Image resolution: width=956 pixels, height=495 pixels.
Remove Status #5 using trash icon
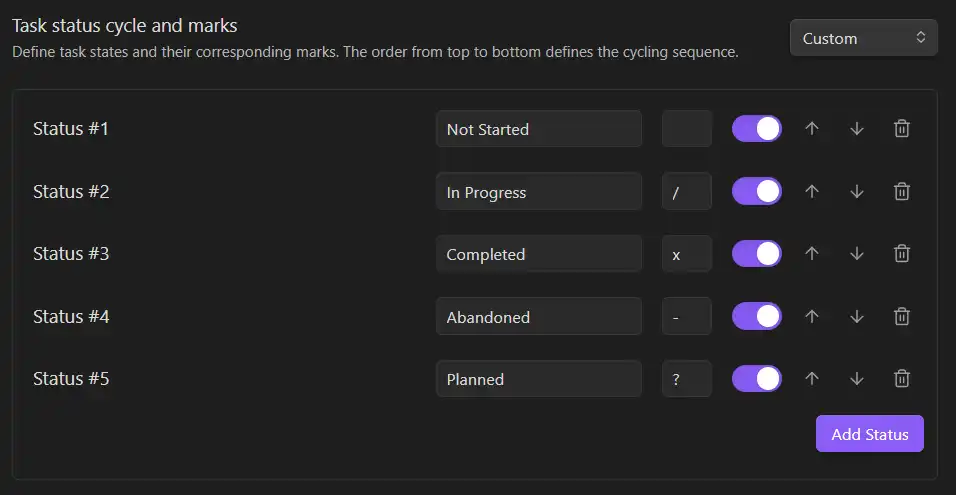pyautogui.click(x=901, y=379)
